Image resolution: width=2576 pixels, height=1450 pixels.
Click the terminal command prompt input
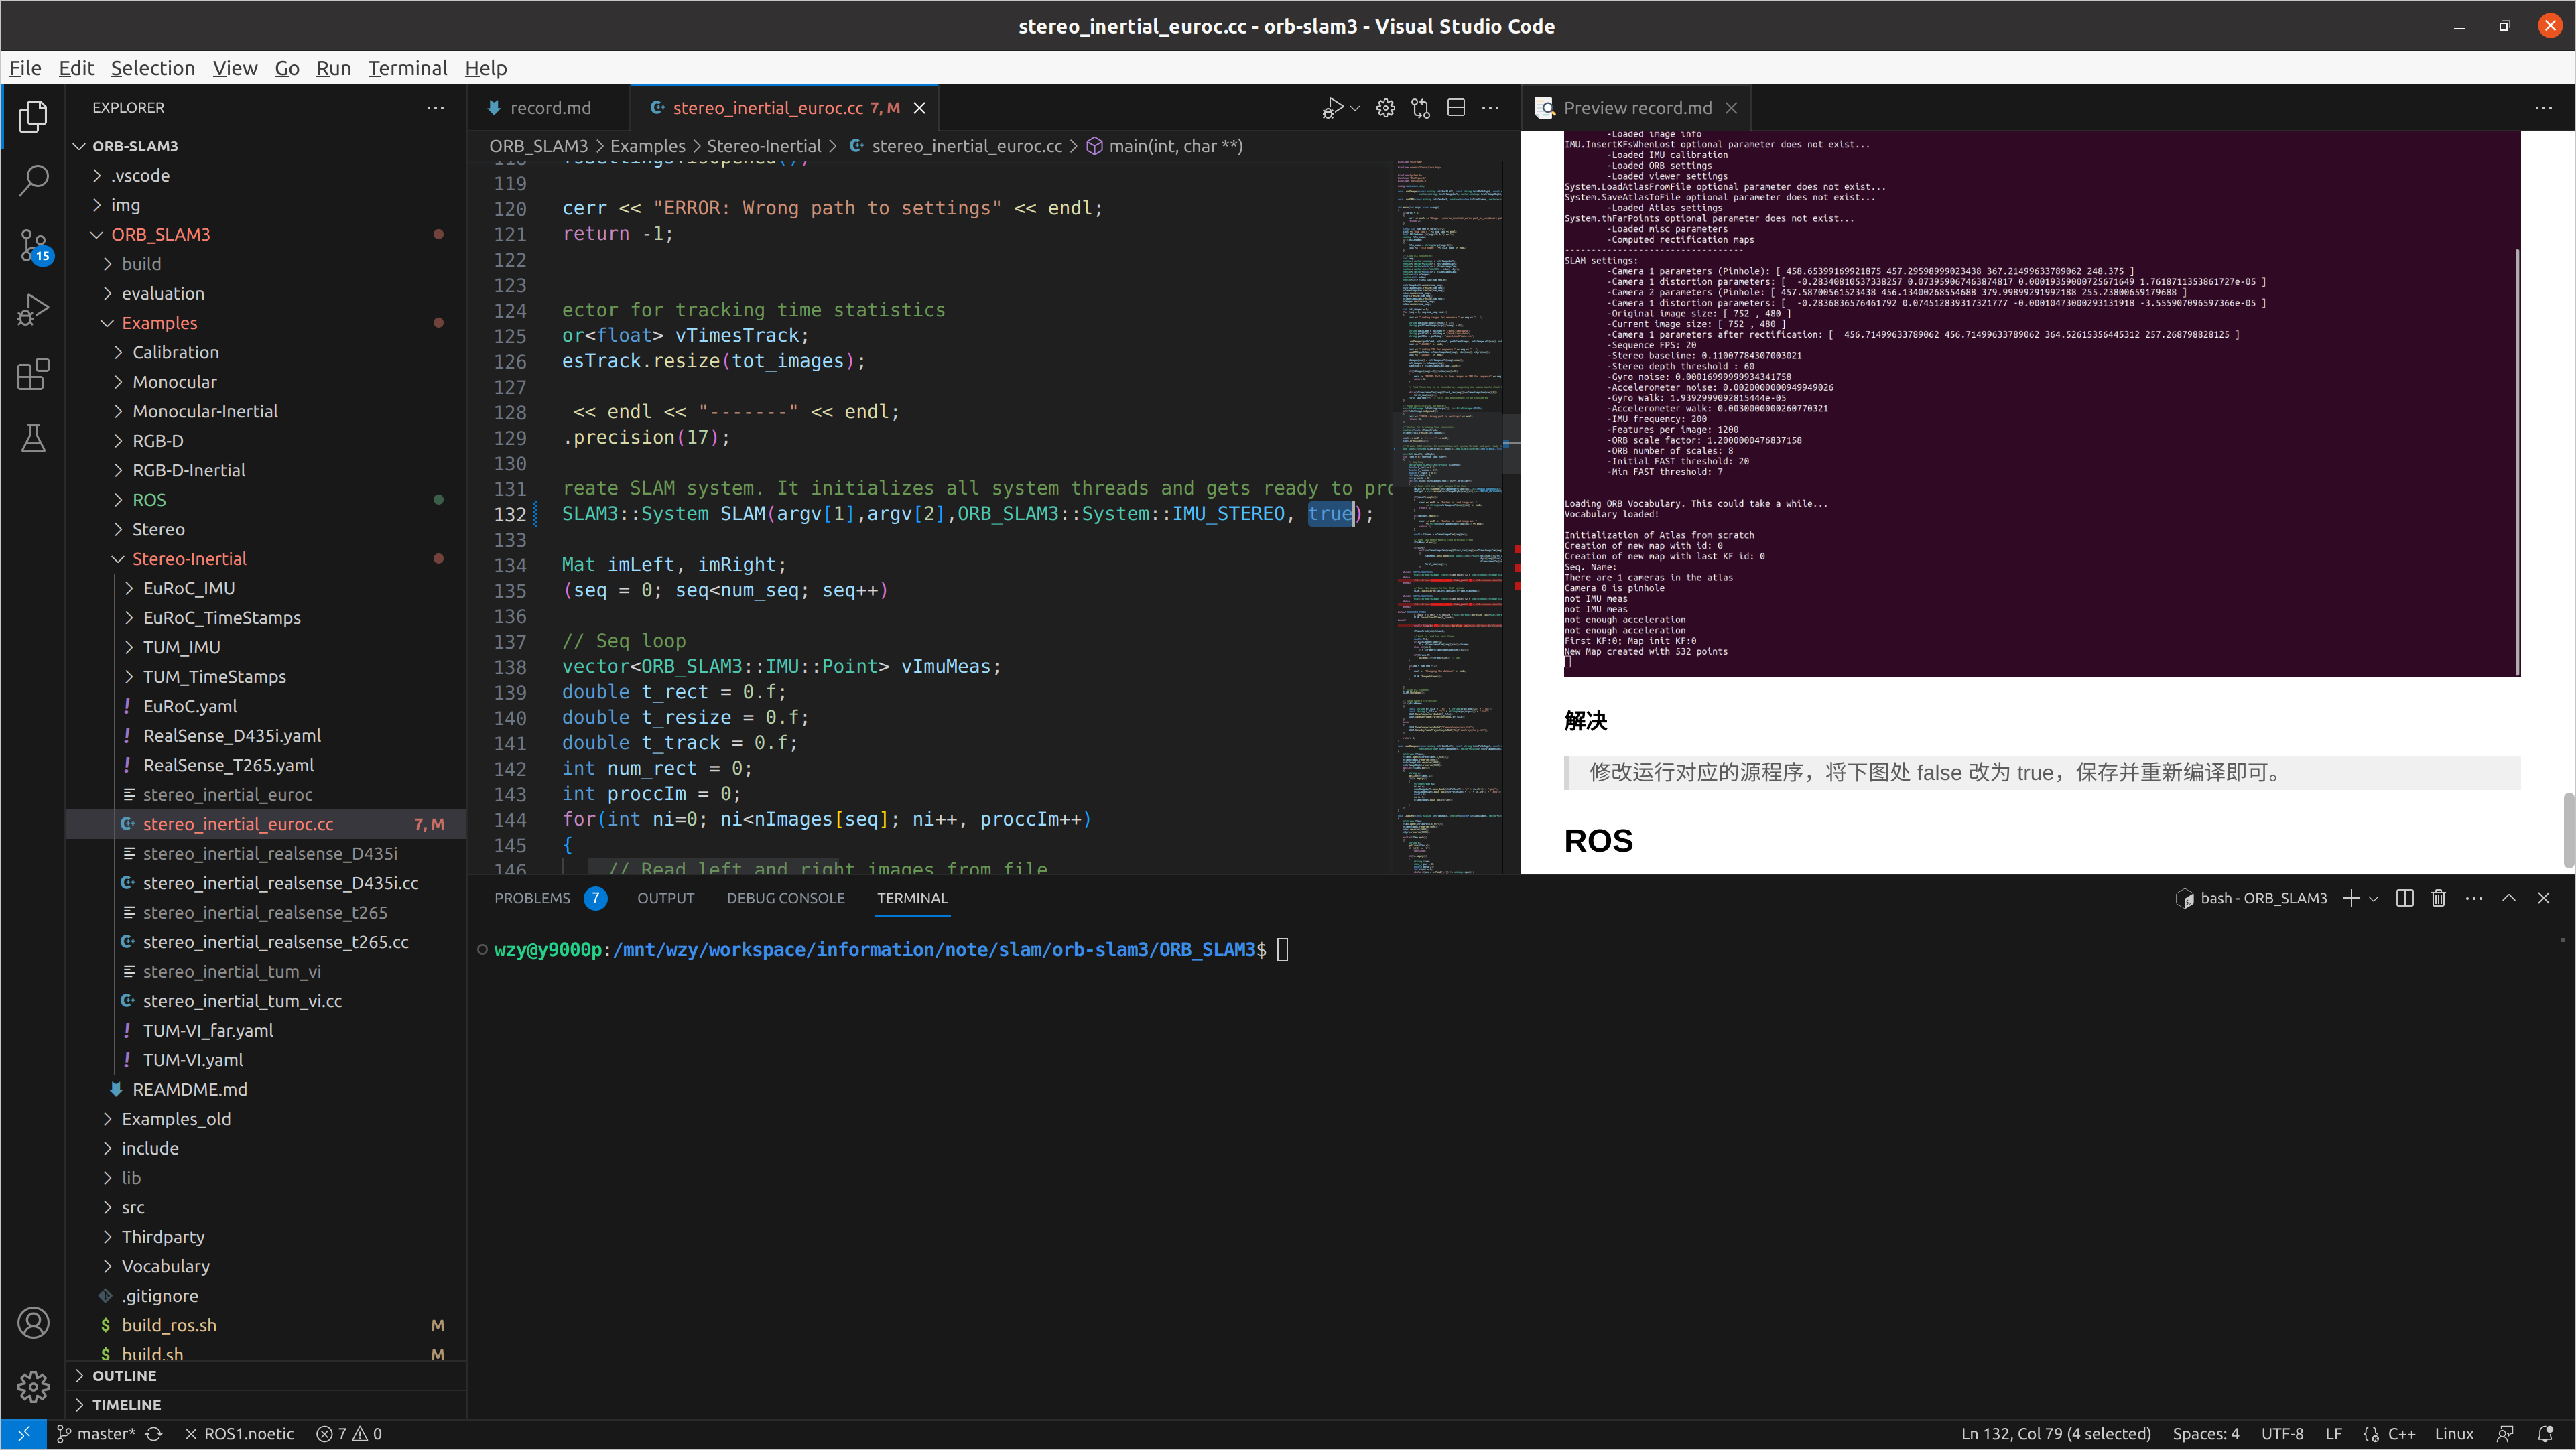tap(1283, 950)
